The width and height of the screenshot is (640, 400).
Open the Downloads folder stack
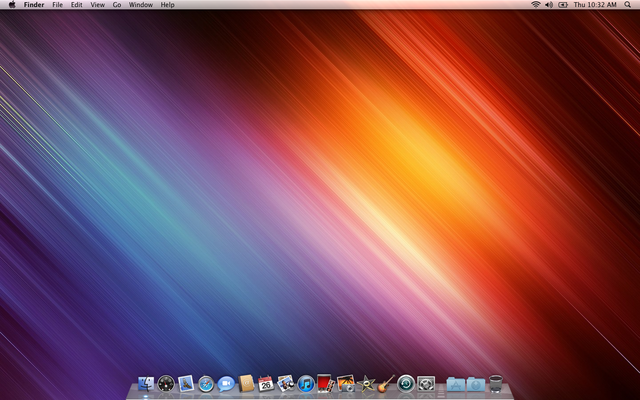476,384
